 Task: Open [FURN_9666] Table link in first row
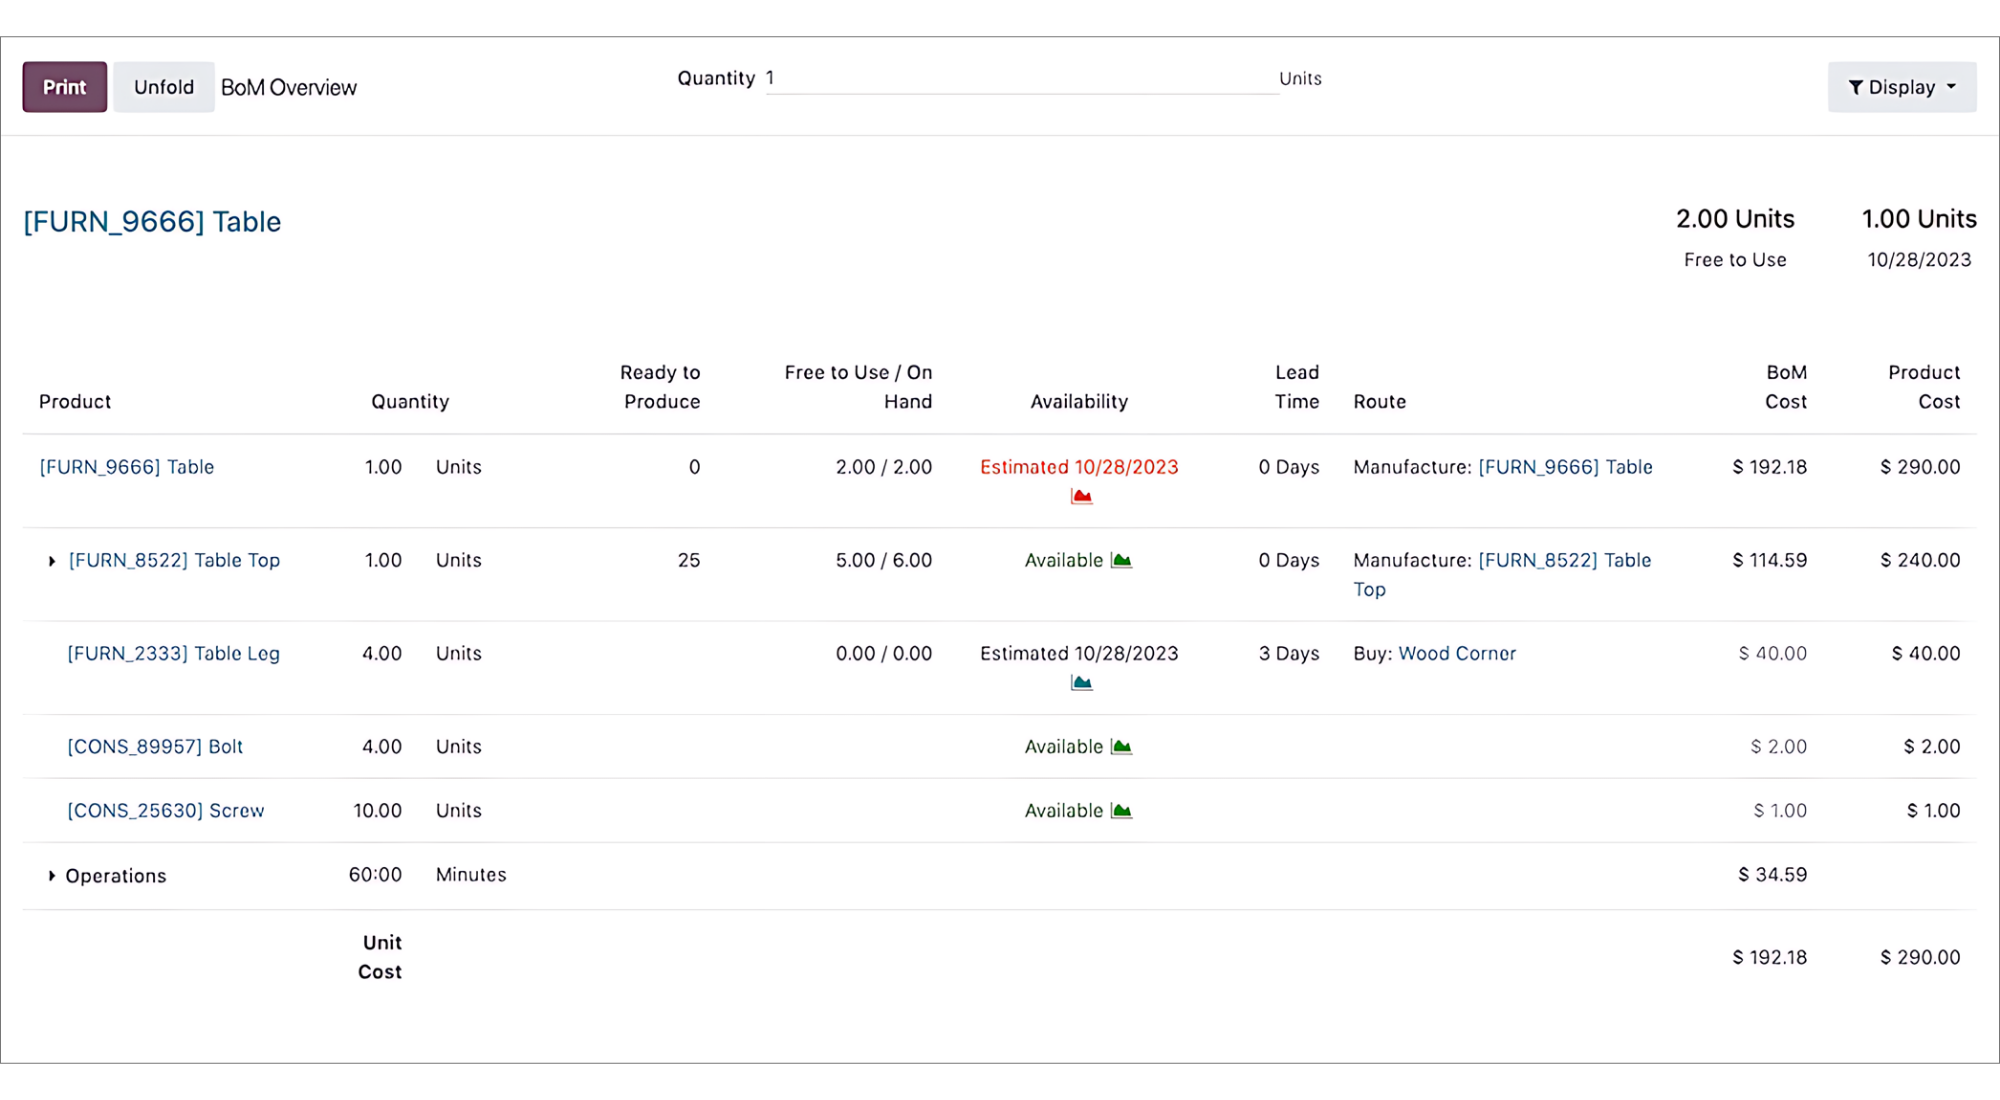127,467
